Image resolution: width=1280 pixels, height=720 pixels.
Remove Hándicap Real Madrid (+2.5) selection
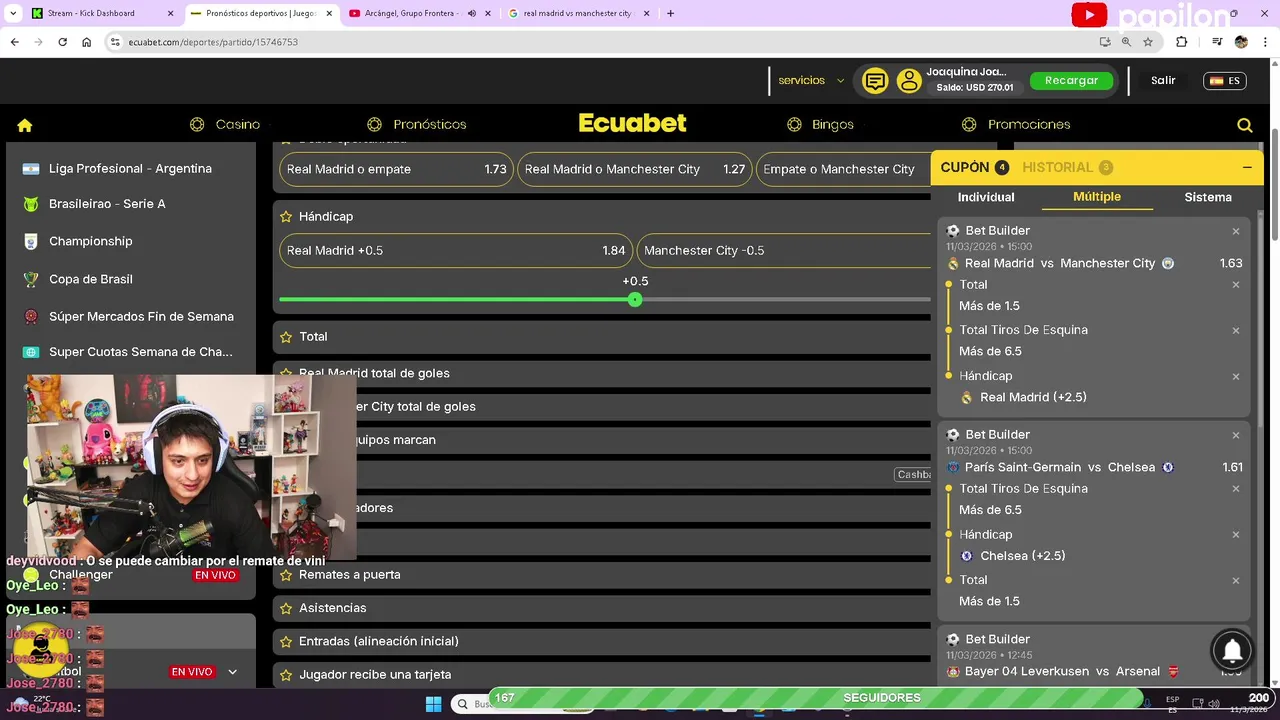pyautogui.click(x=1236, y=376)
